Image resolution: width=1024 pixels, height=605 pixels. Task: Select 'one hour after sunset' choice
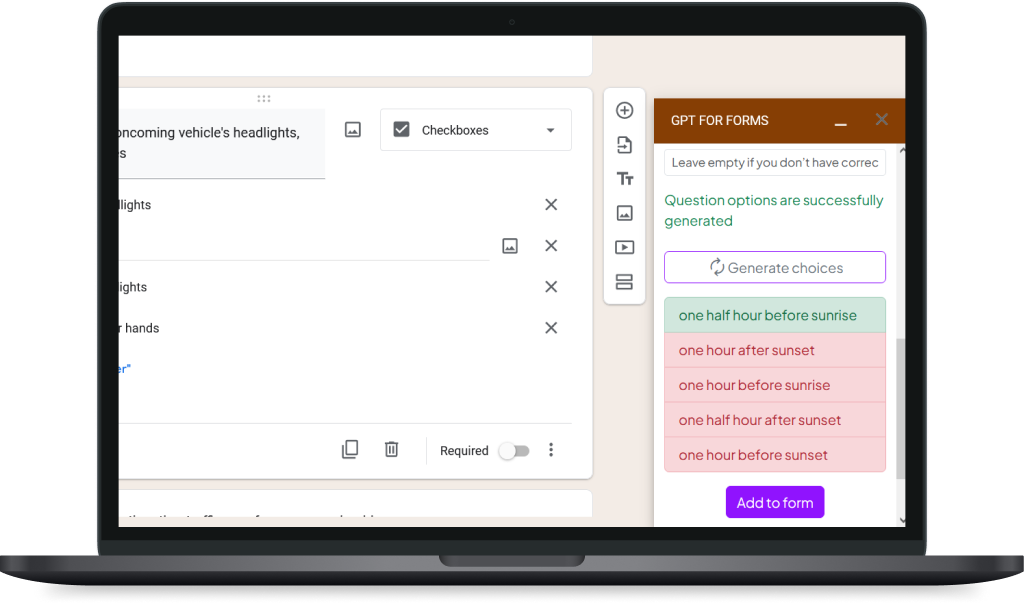click(775, 350)
